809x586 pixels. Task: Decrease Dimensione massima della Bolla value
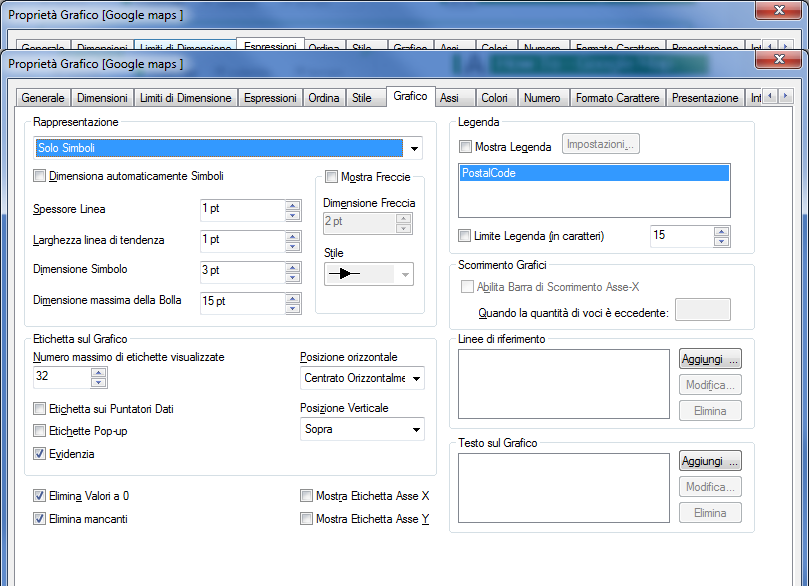click(x=293, y=308)
